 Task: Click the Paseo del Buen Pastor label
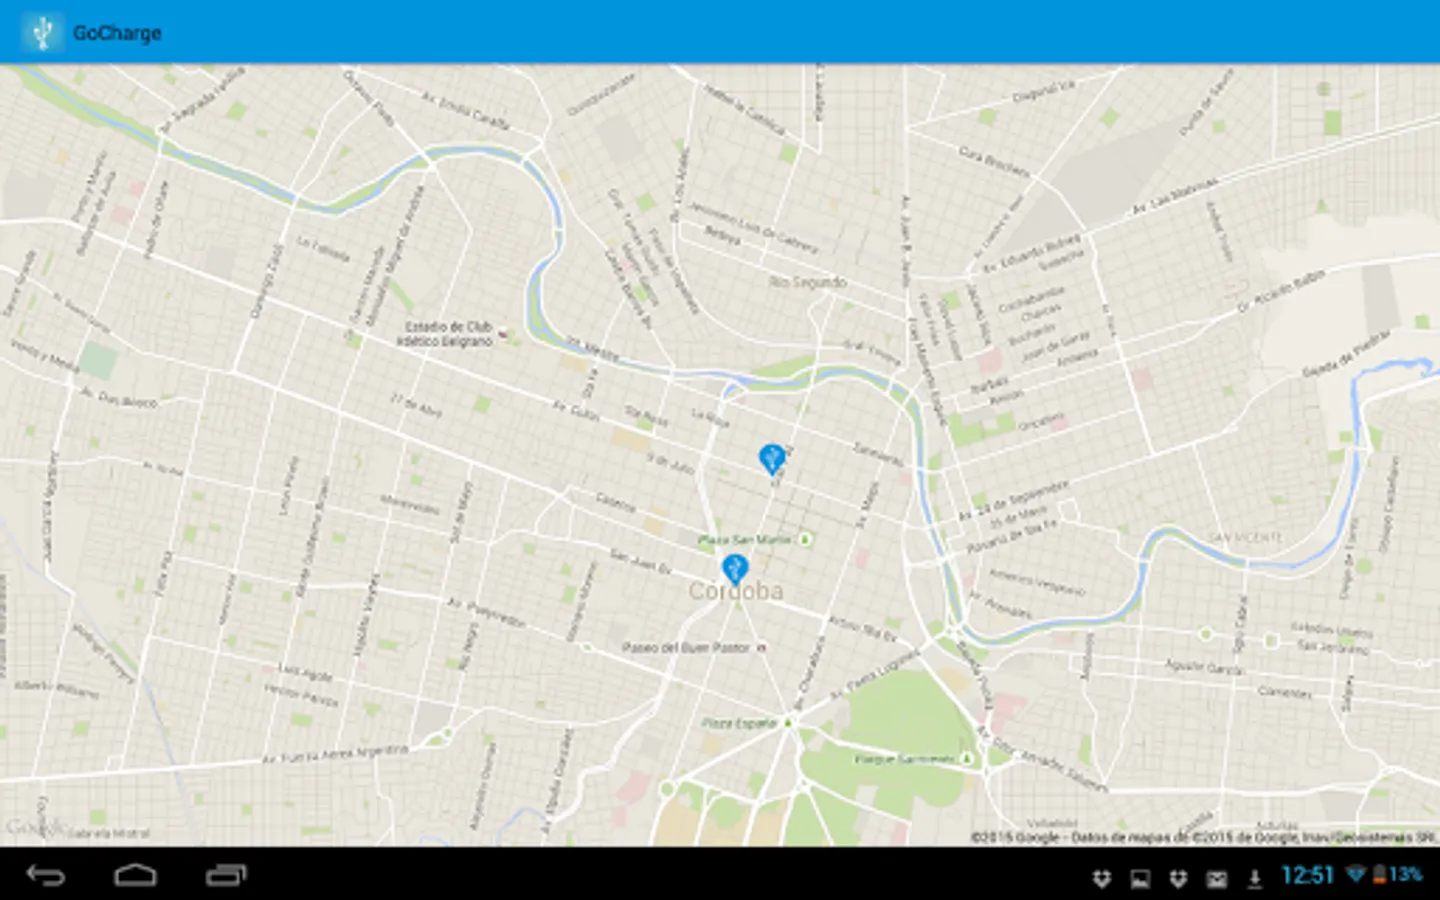coord(686,647)
